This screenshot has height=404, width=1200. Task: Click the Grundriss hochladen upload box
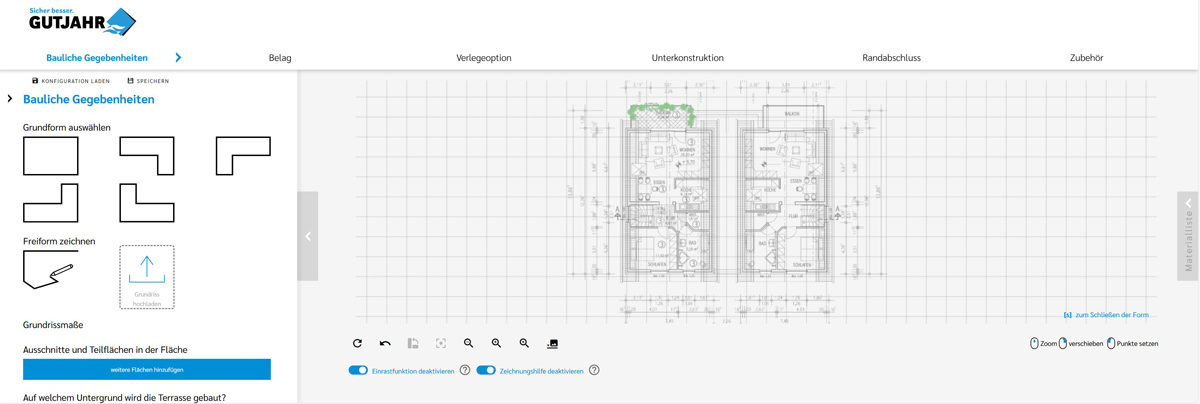[x=147, y=277]
